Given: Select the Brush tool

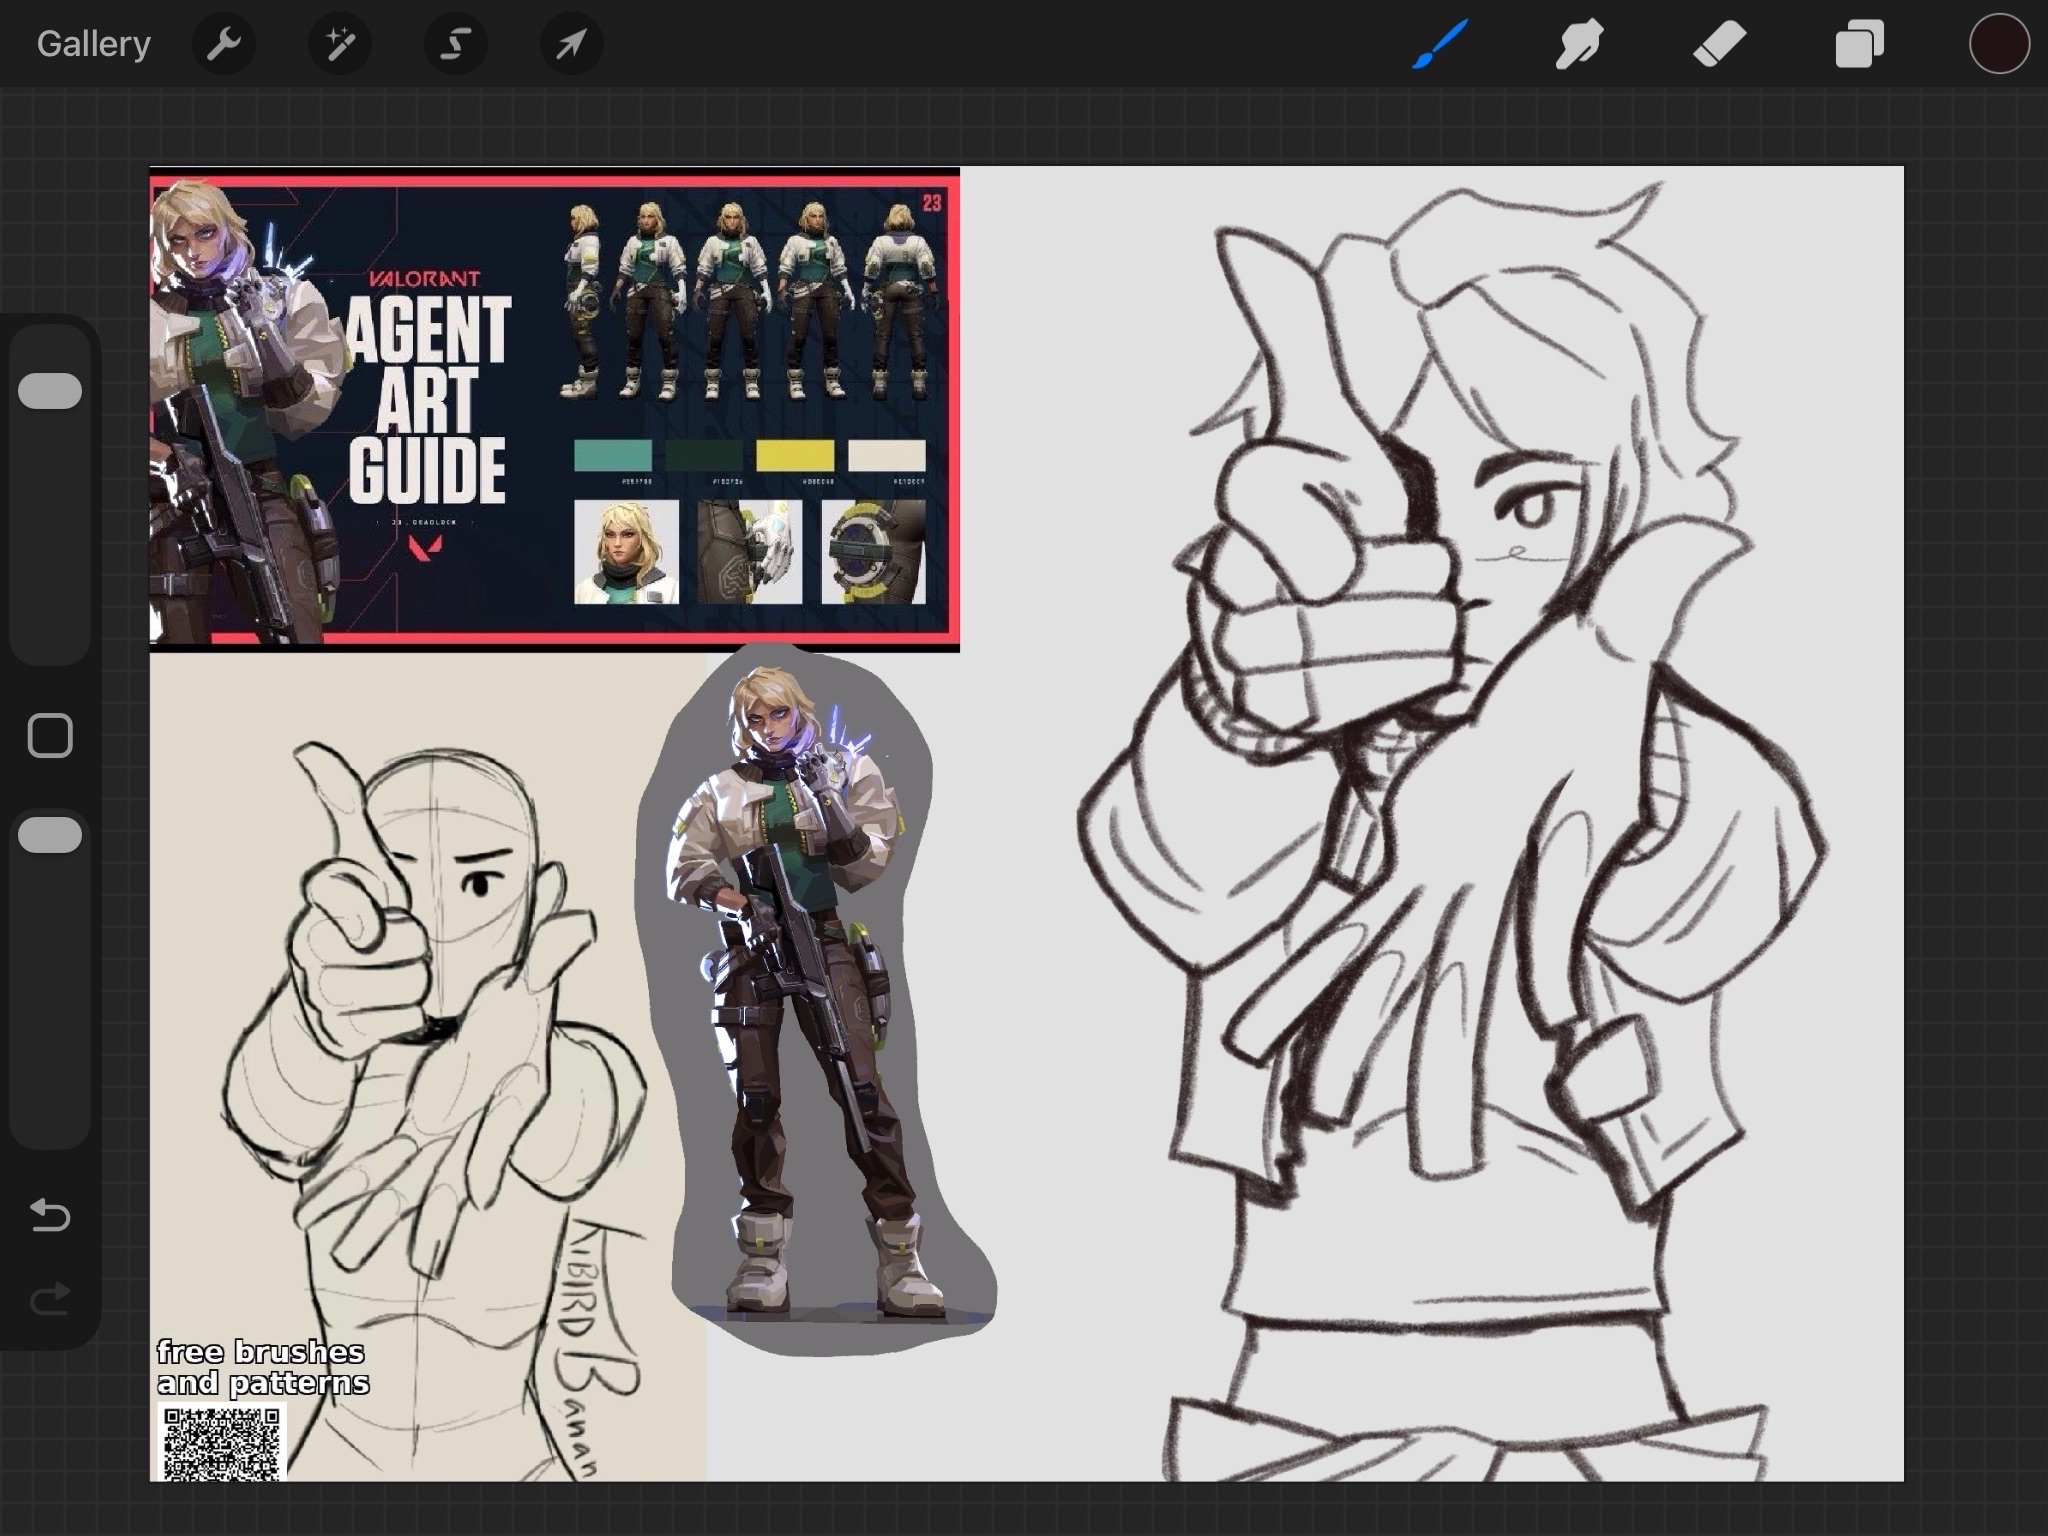Looking at the screenshot, I should pos(1440,44).
